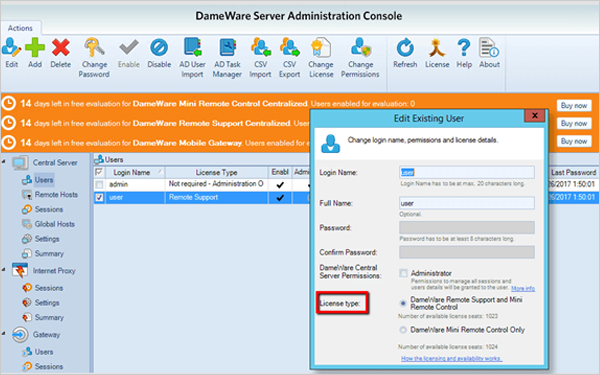Open Sessions under Gateway
The image size is (600, 375).
tap(42, 366)
